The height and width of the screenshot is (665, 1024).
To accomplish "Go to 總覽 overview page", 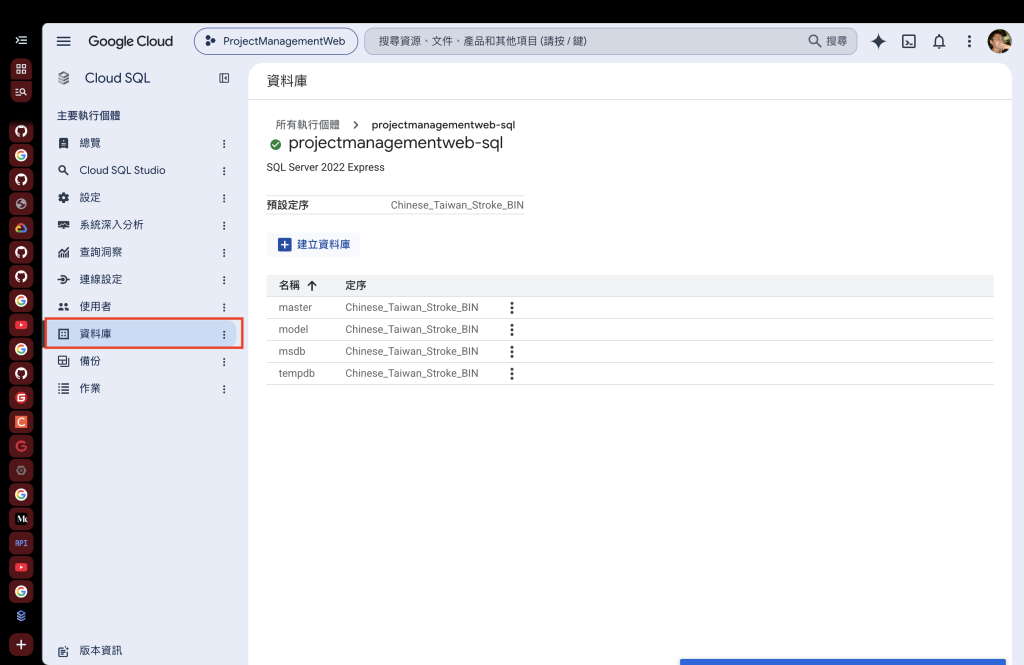I will 90,143.
